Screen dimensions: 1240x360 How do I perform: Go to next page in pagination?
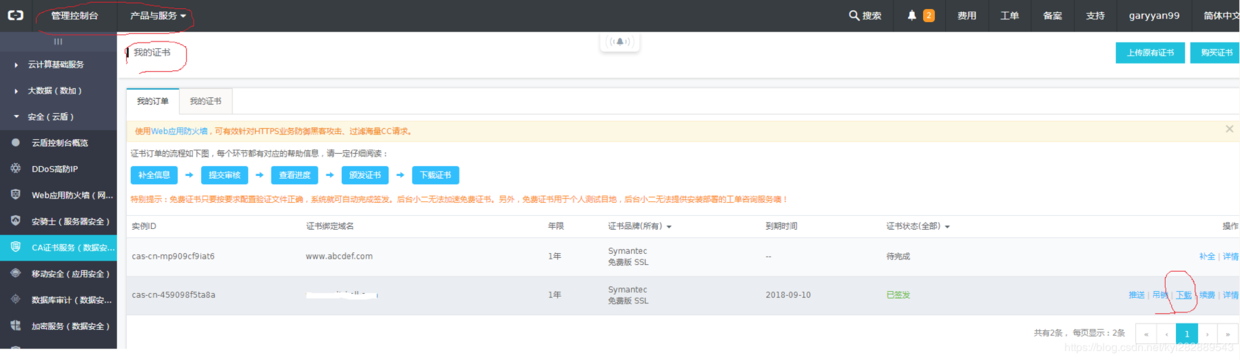tap(1208, 333)
